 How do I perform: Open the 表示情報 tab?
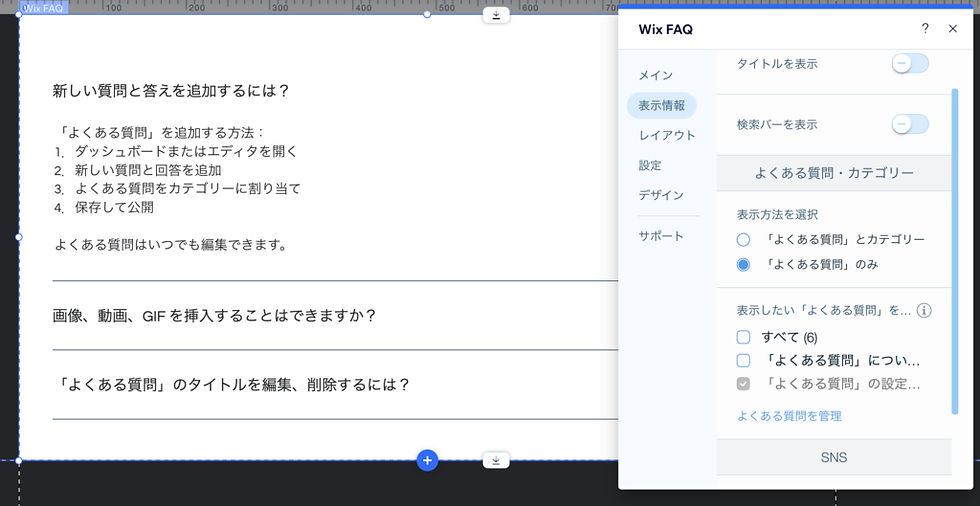coord(661,106)
